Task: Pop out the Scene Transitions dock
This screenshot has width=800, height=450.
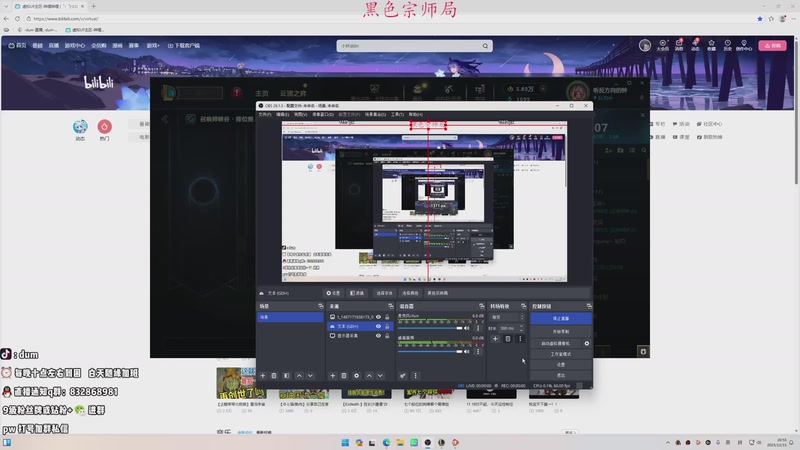Action: tap(523, 306)
